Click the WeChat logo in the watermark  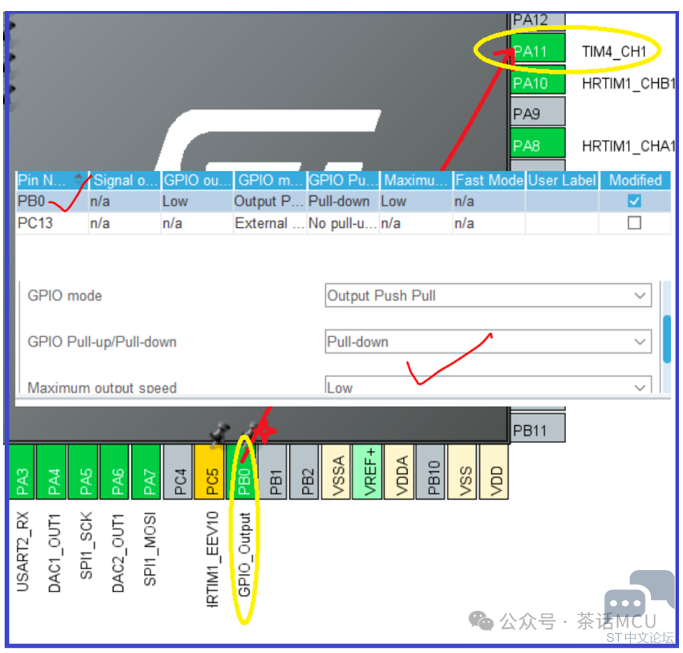(482, 621)
